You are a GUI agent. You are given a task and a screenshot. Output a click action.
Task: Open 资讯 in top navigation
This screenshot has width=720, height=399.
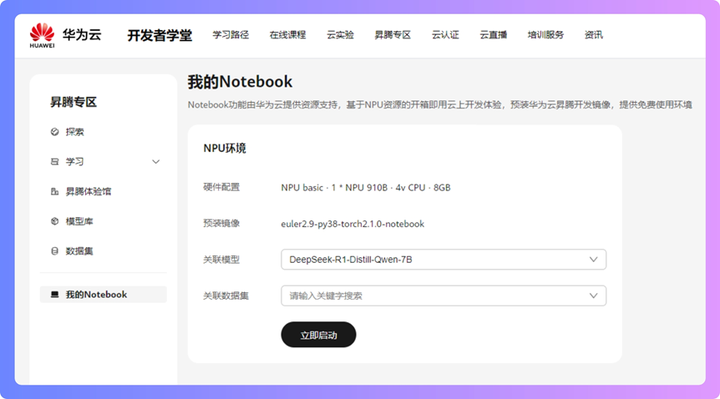pos(593,35)
